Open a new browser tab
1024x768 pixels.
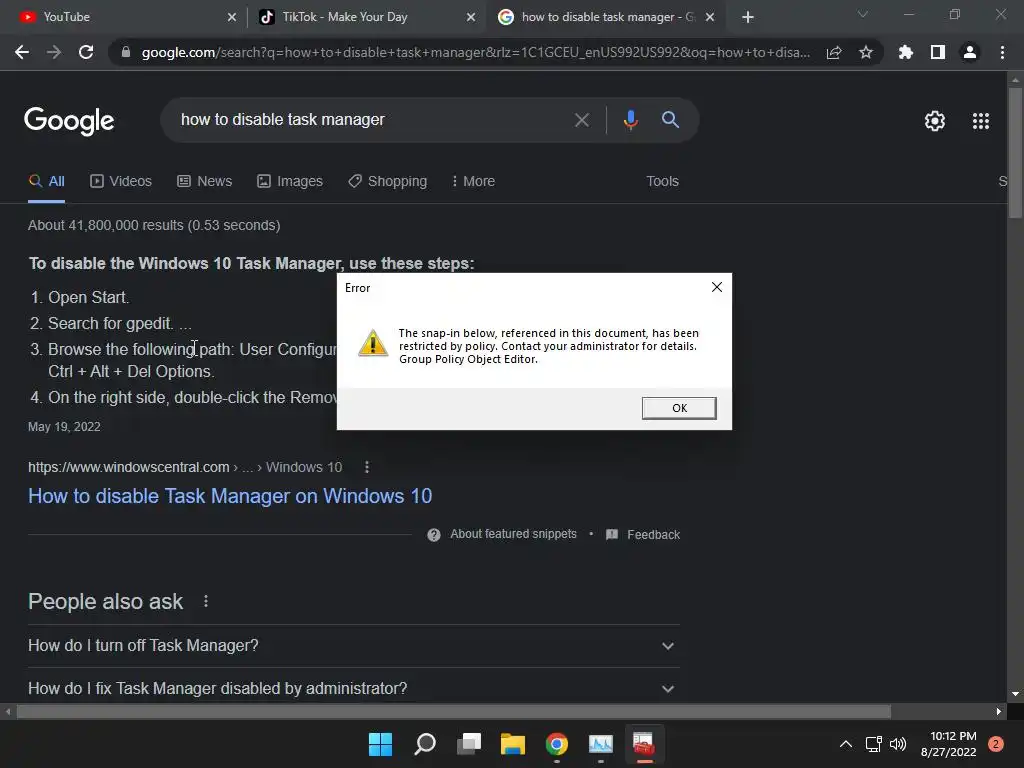pos(748,17)
